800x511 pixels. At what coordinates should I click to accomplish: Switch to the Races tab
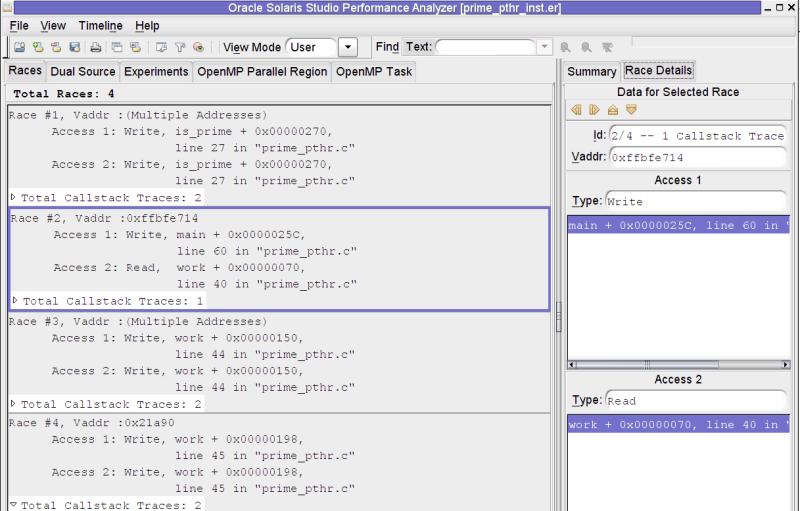tap(25, 70)
